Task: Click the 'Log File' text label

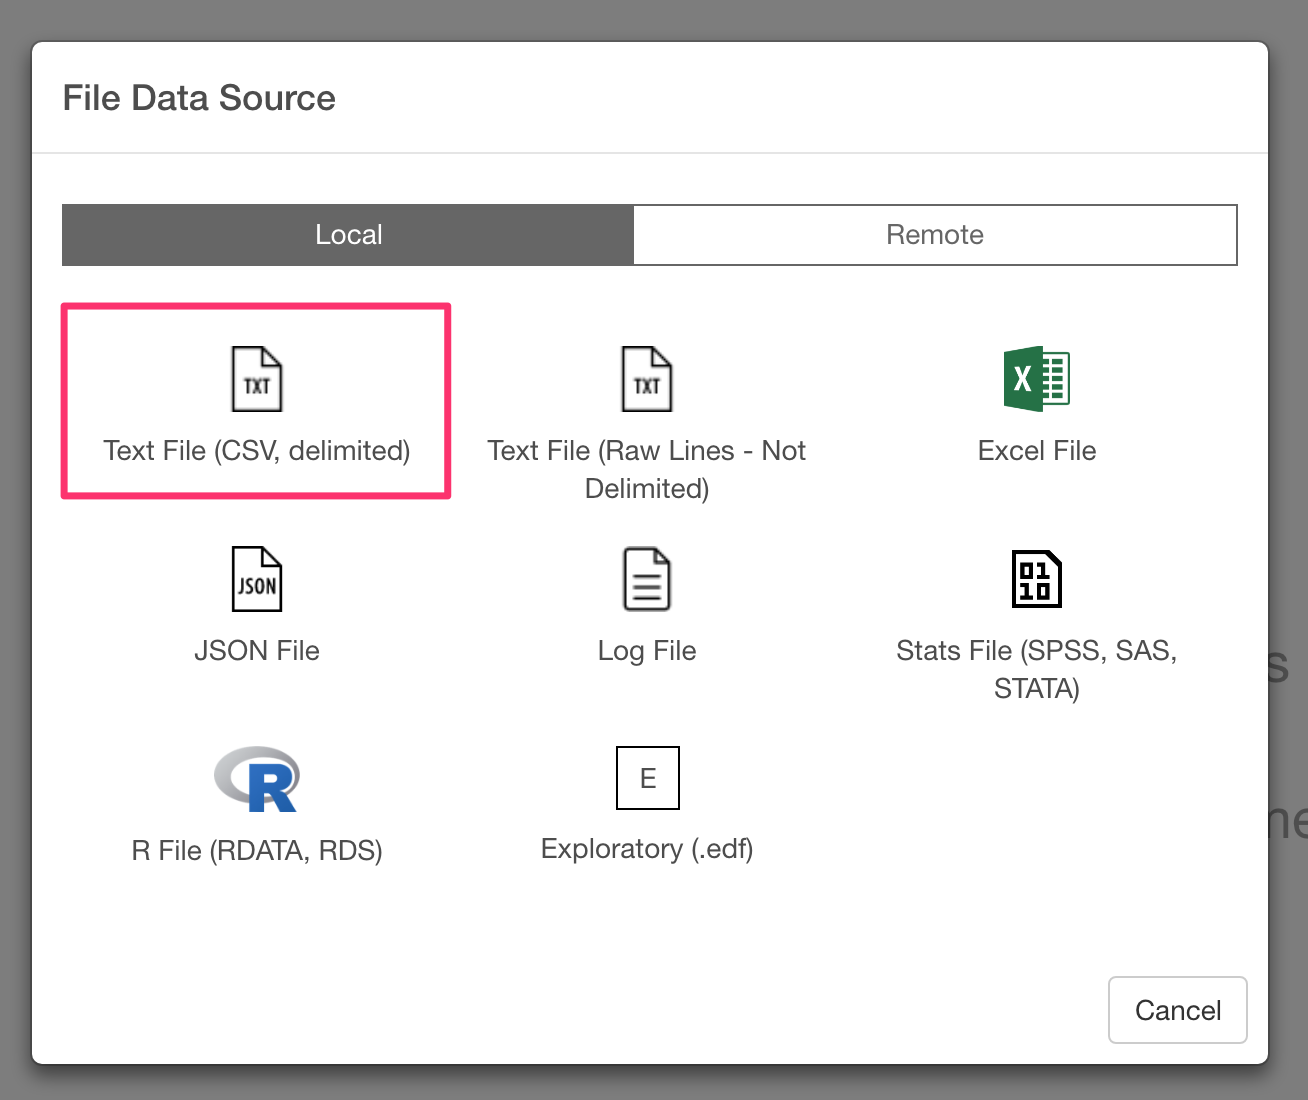Action: pos(647,651)
